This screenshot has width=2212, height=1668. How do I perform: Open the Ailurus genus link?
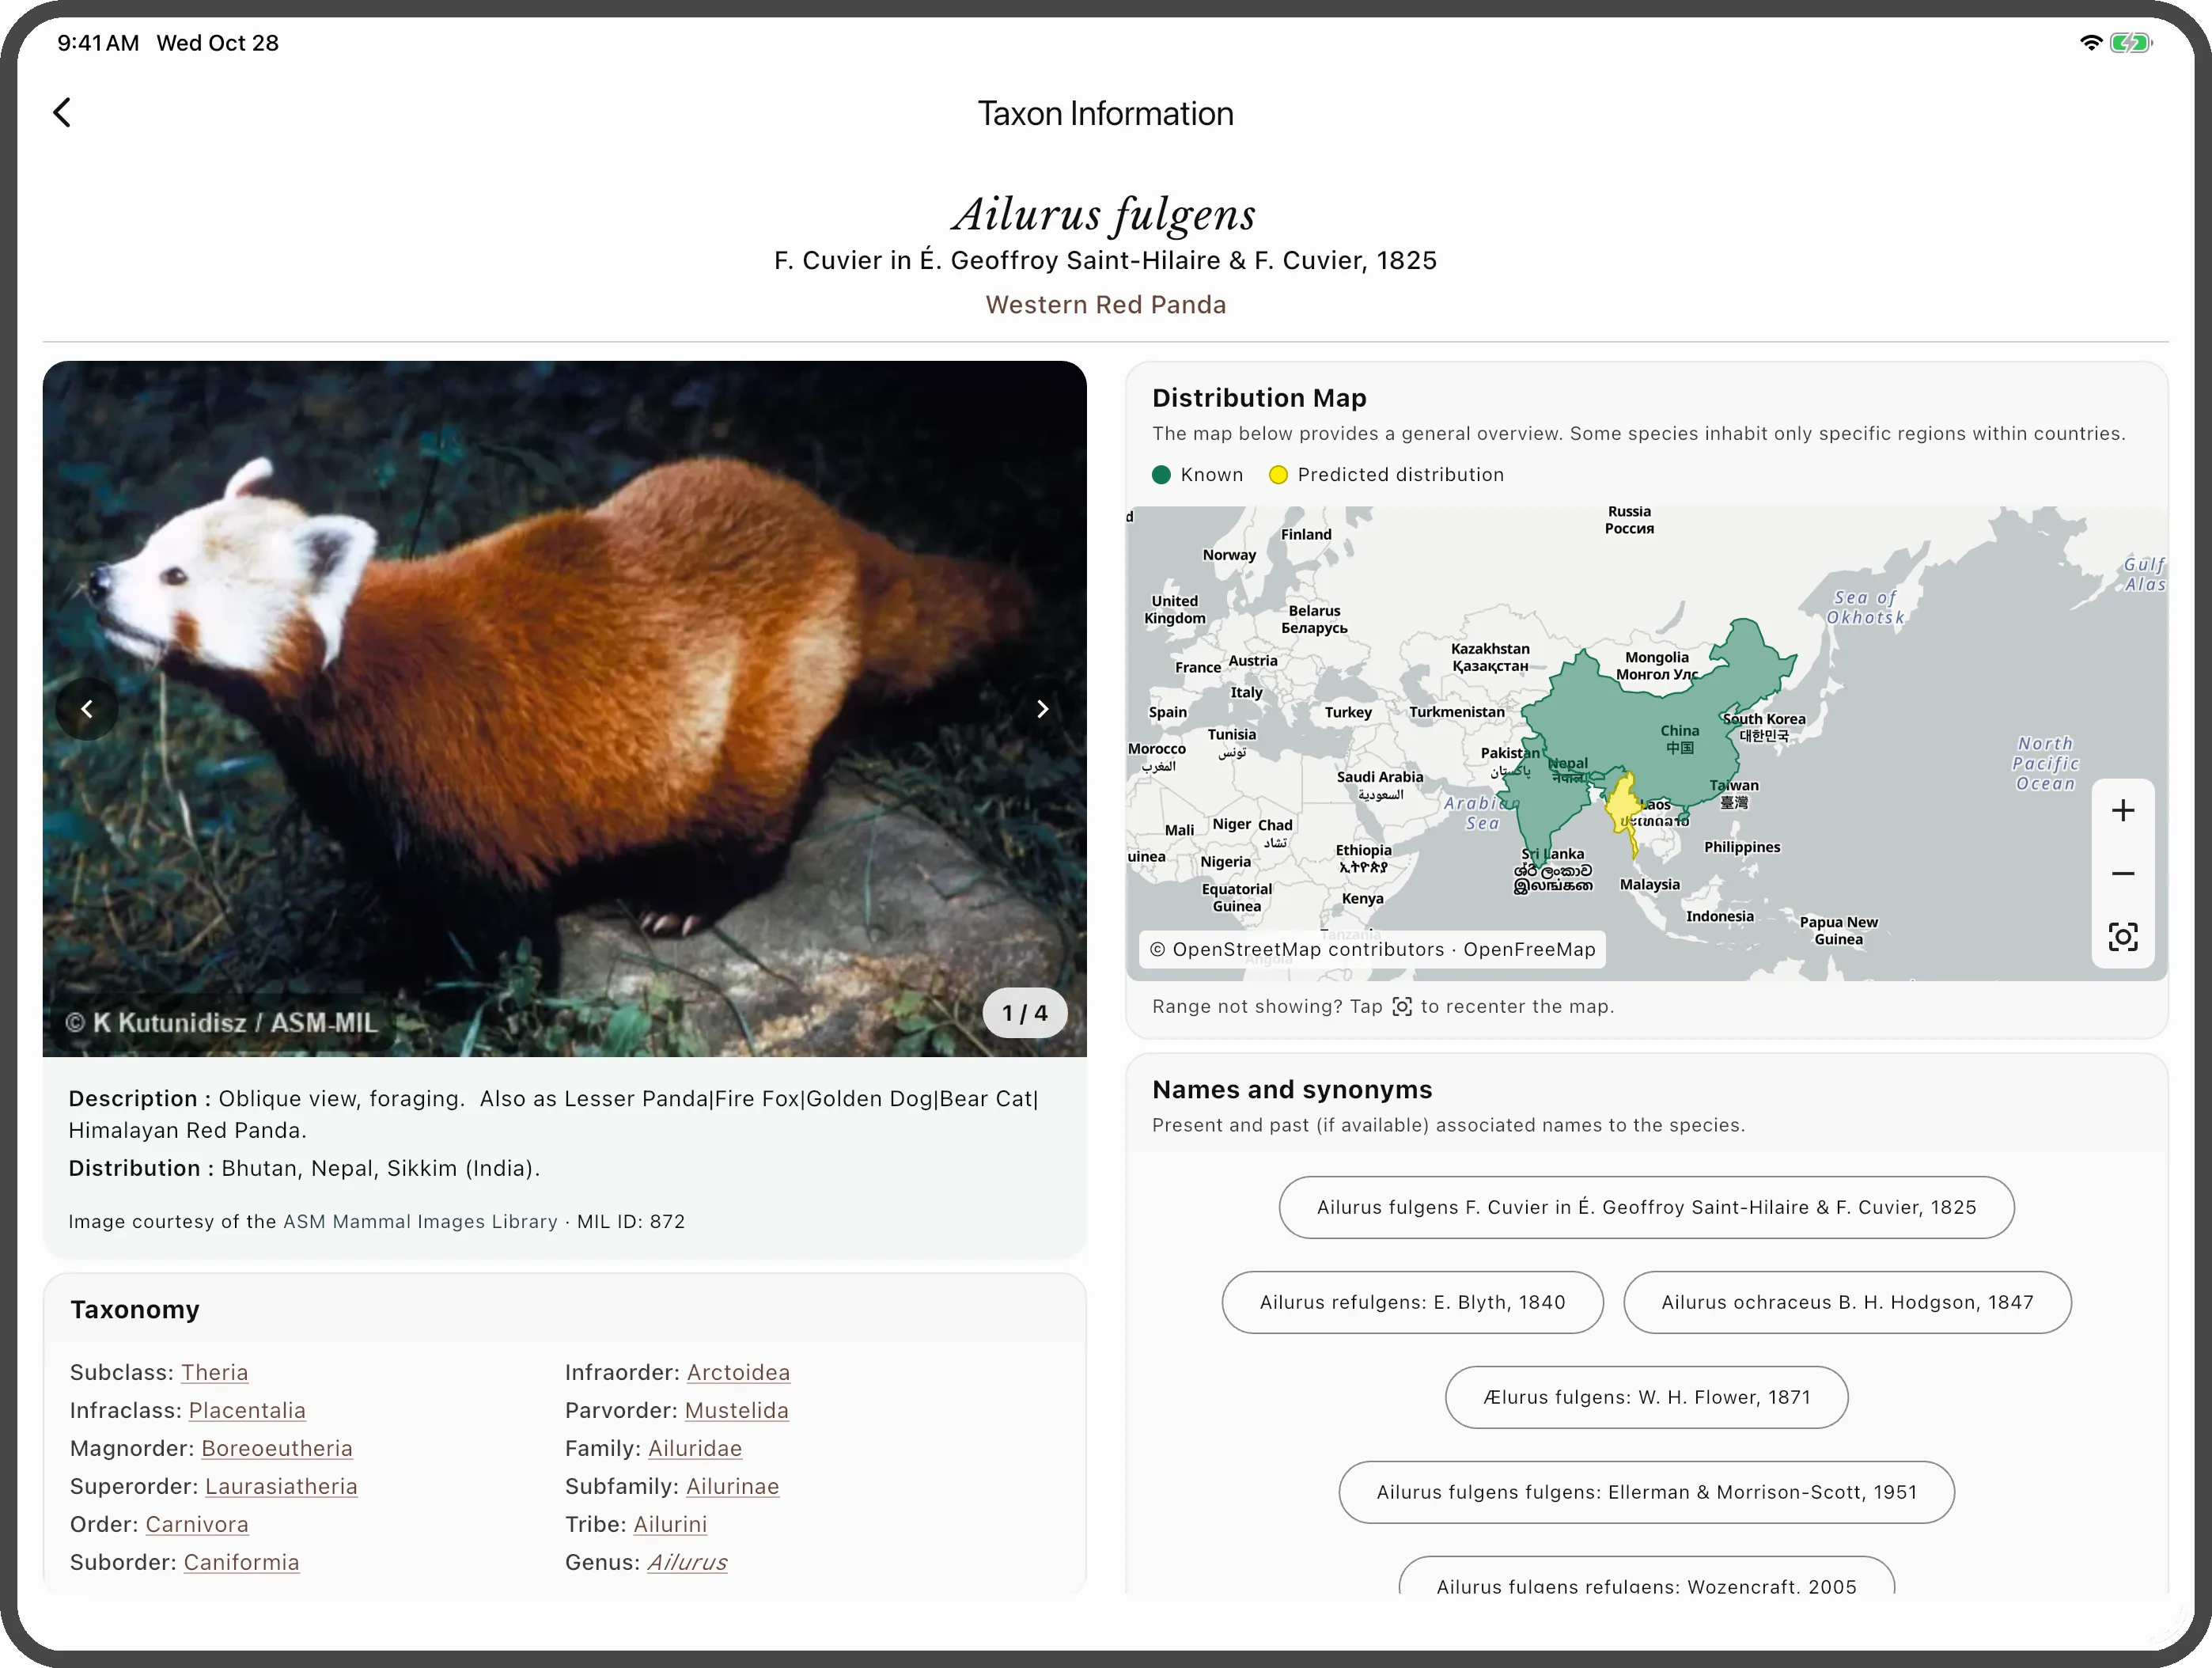[687, 1562]
